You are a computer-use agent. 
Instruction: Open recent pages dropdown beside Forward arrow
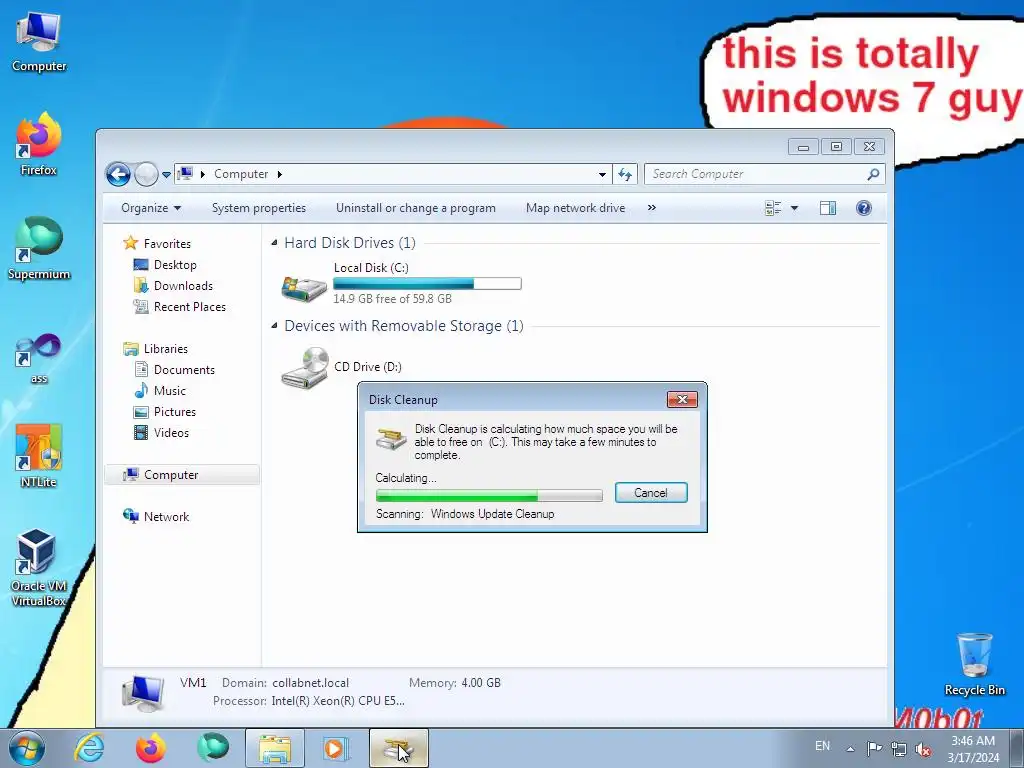[x=167, y=174]
